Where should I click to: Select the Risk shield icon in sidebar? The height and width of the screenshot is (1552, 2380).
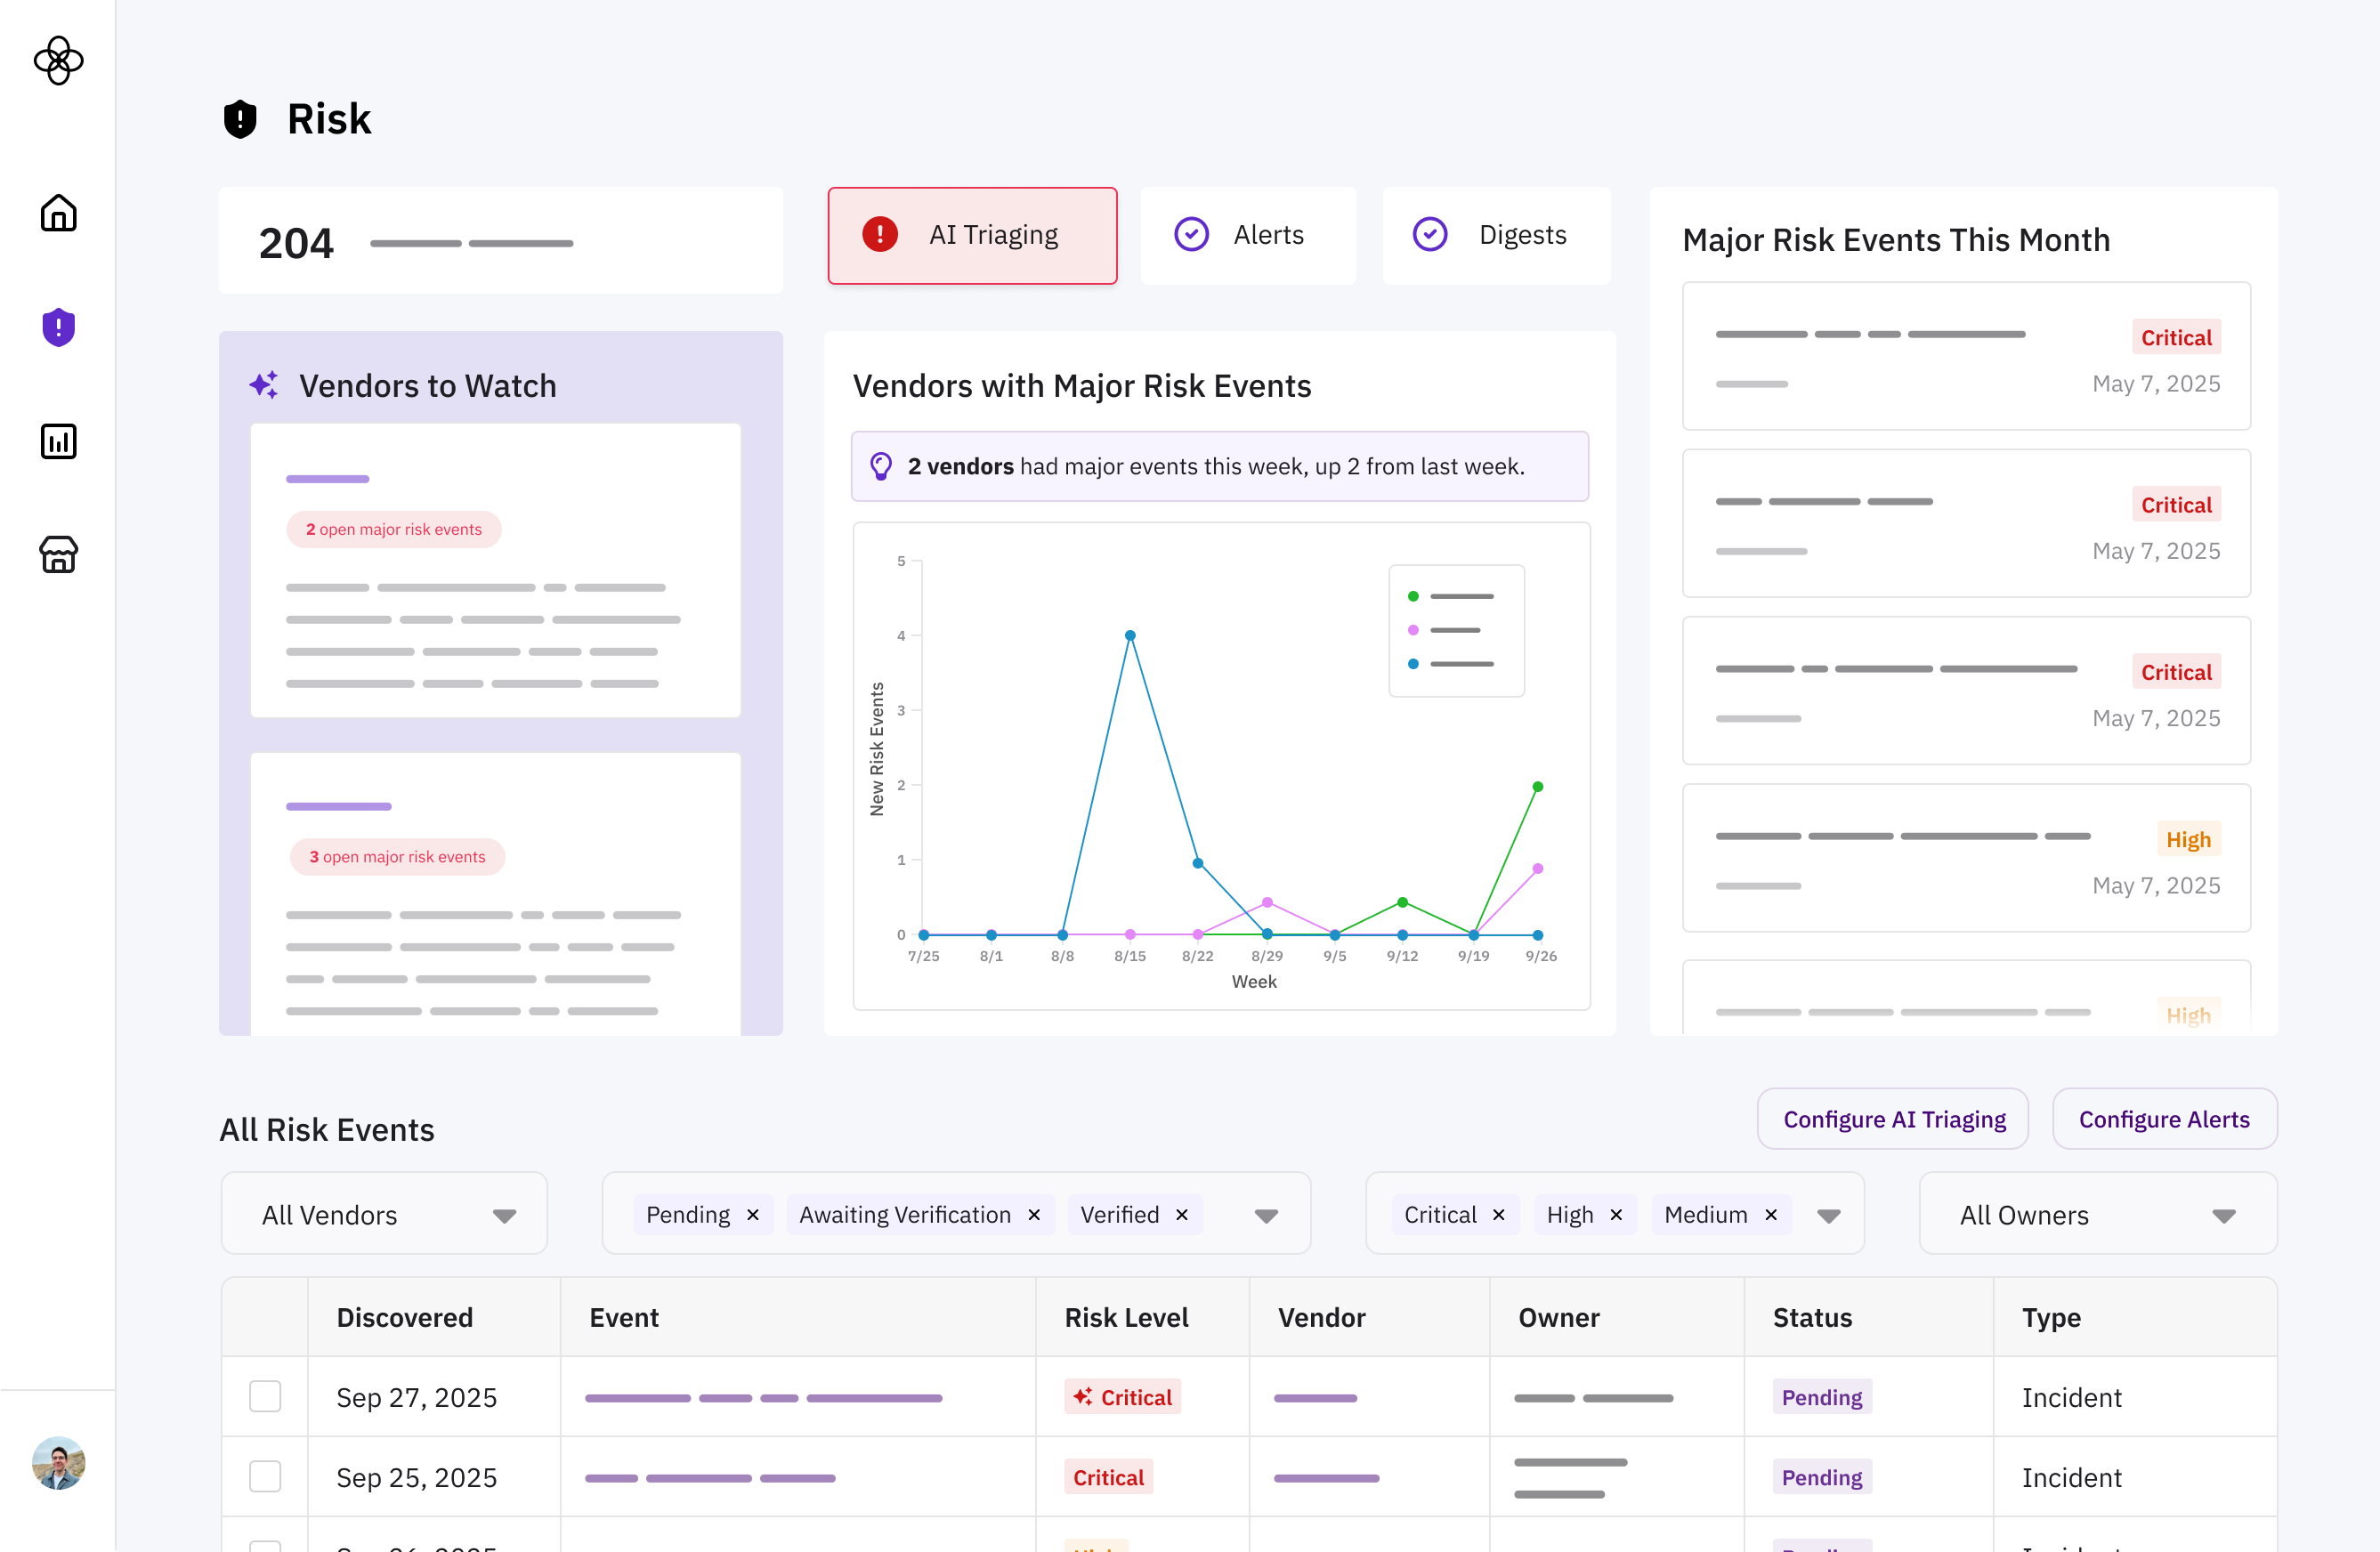pos(58,327)
